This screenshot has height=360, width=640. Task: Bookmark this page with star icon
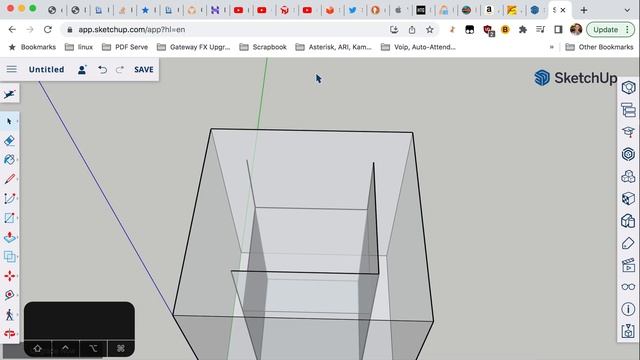pos(429,29)
